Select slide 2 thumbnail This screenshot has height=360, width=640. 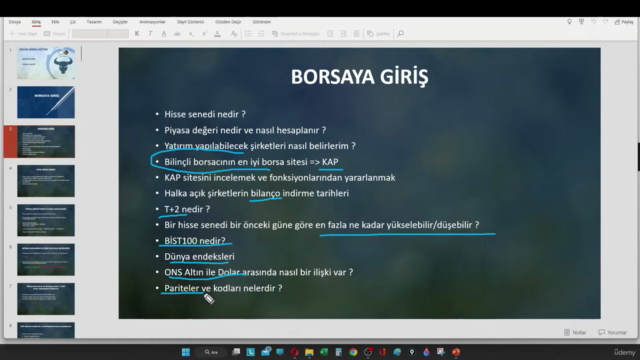pyautogui.click(x=46, y=102)
